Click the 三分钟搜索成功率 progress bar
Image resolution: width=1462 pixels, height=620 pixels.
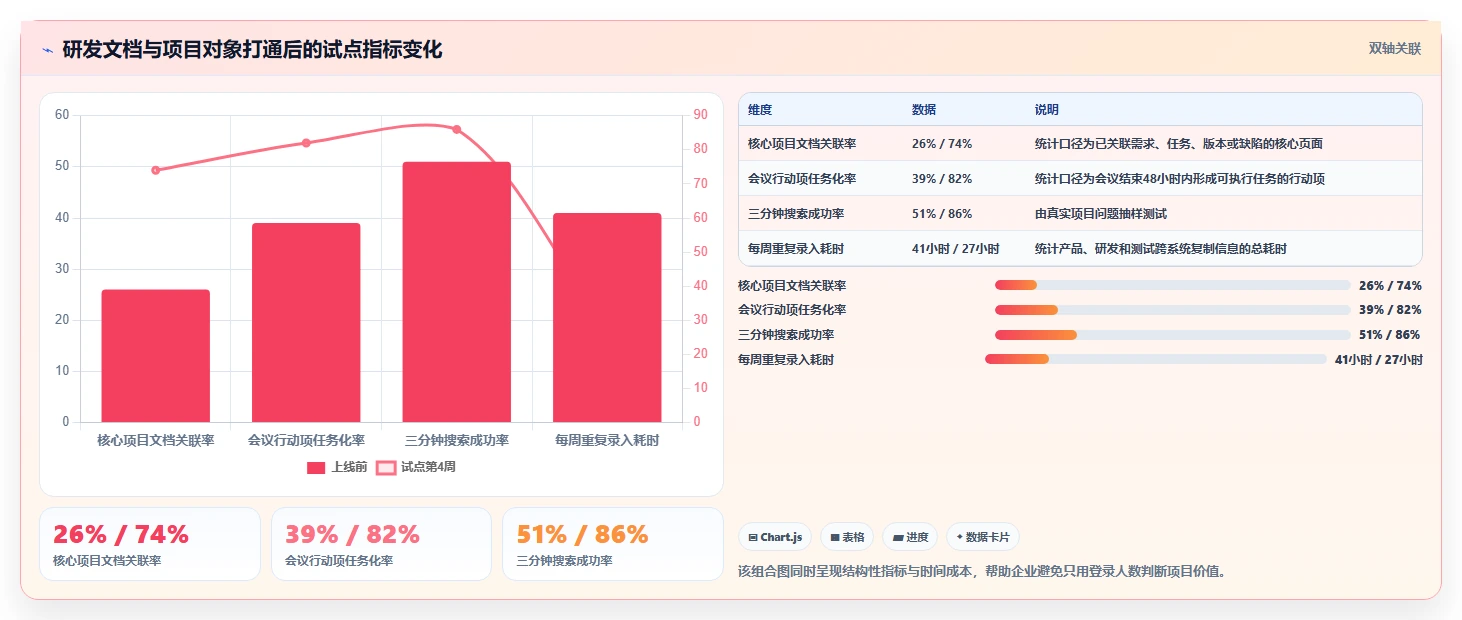point(1172,335)
